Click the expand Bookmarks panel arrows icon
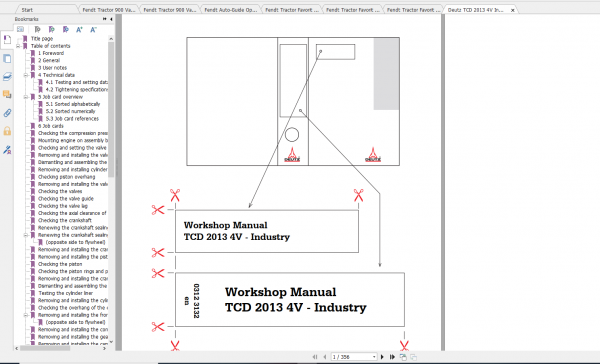Viewport: 600px width, 364px height. (104, 19)
